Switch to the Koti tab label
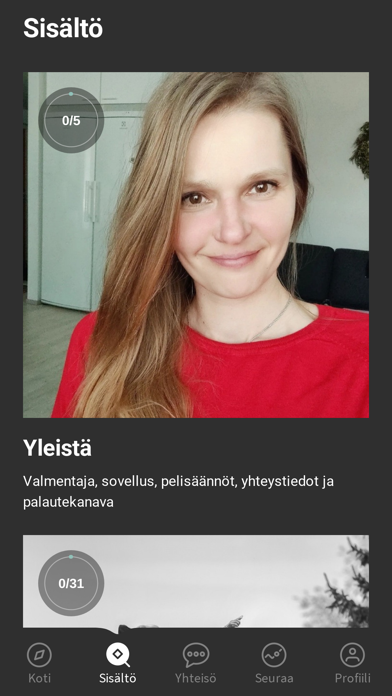The image size is (392, 696). 39,678
